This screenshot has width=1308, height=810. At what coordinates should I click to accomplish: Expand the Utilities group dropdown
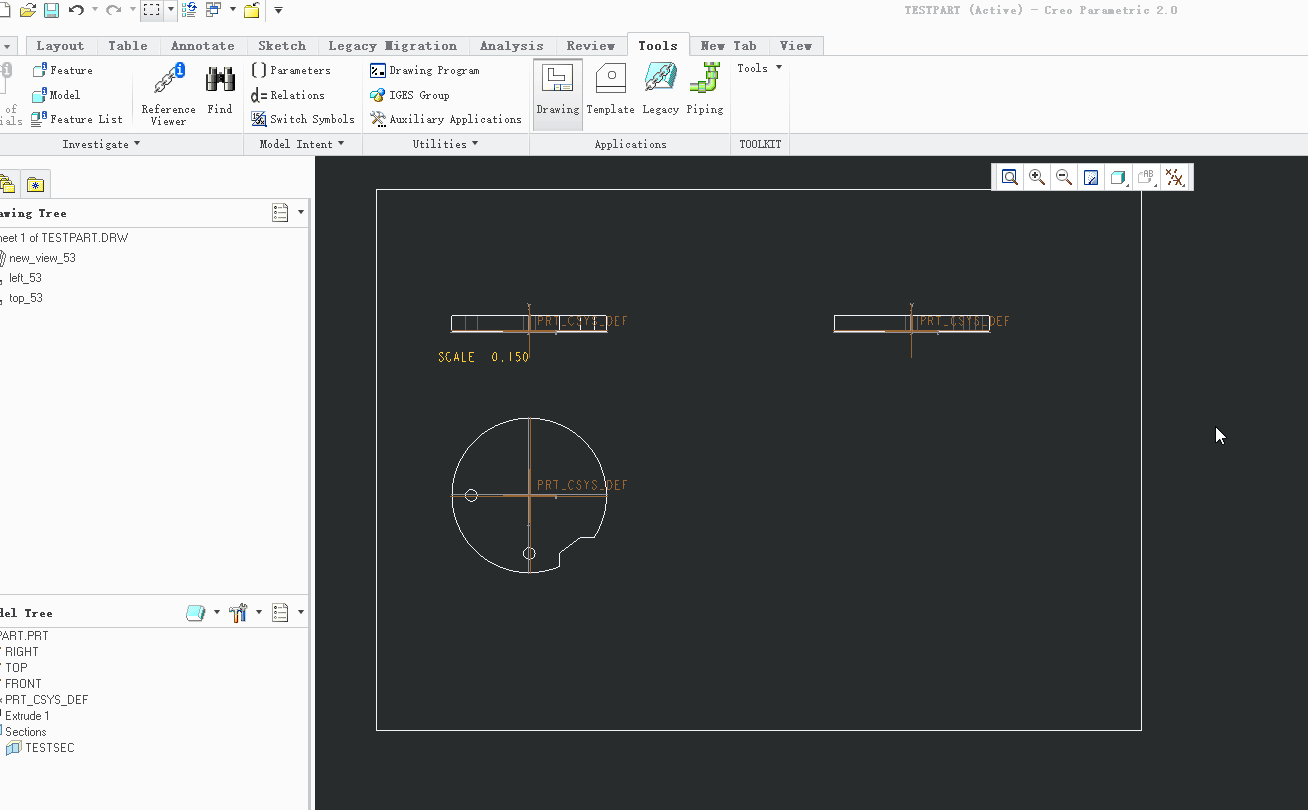pyautogui.click(x=445, y=144)
